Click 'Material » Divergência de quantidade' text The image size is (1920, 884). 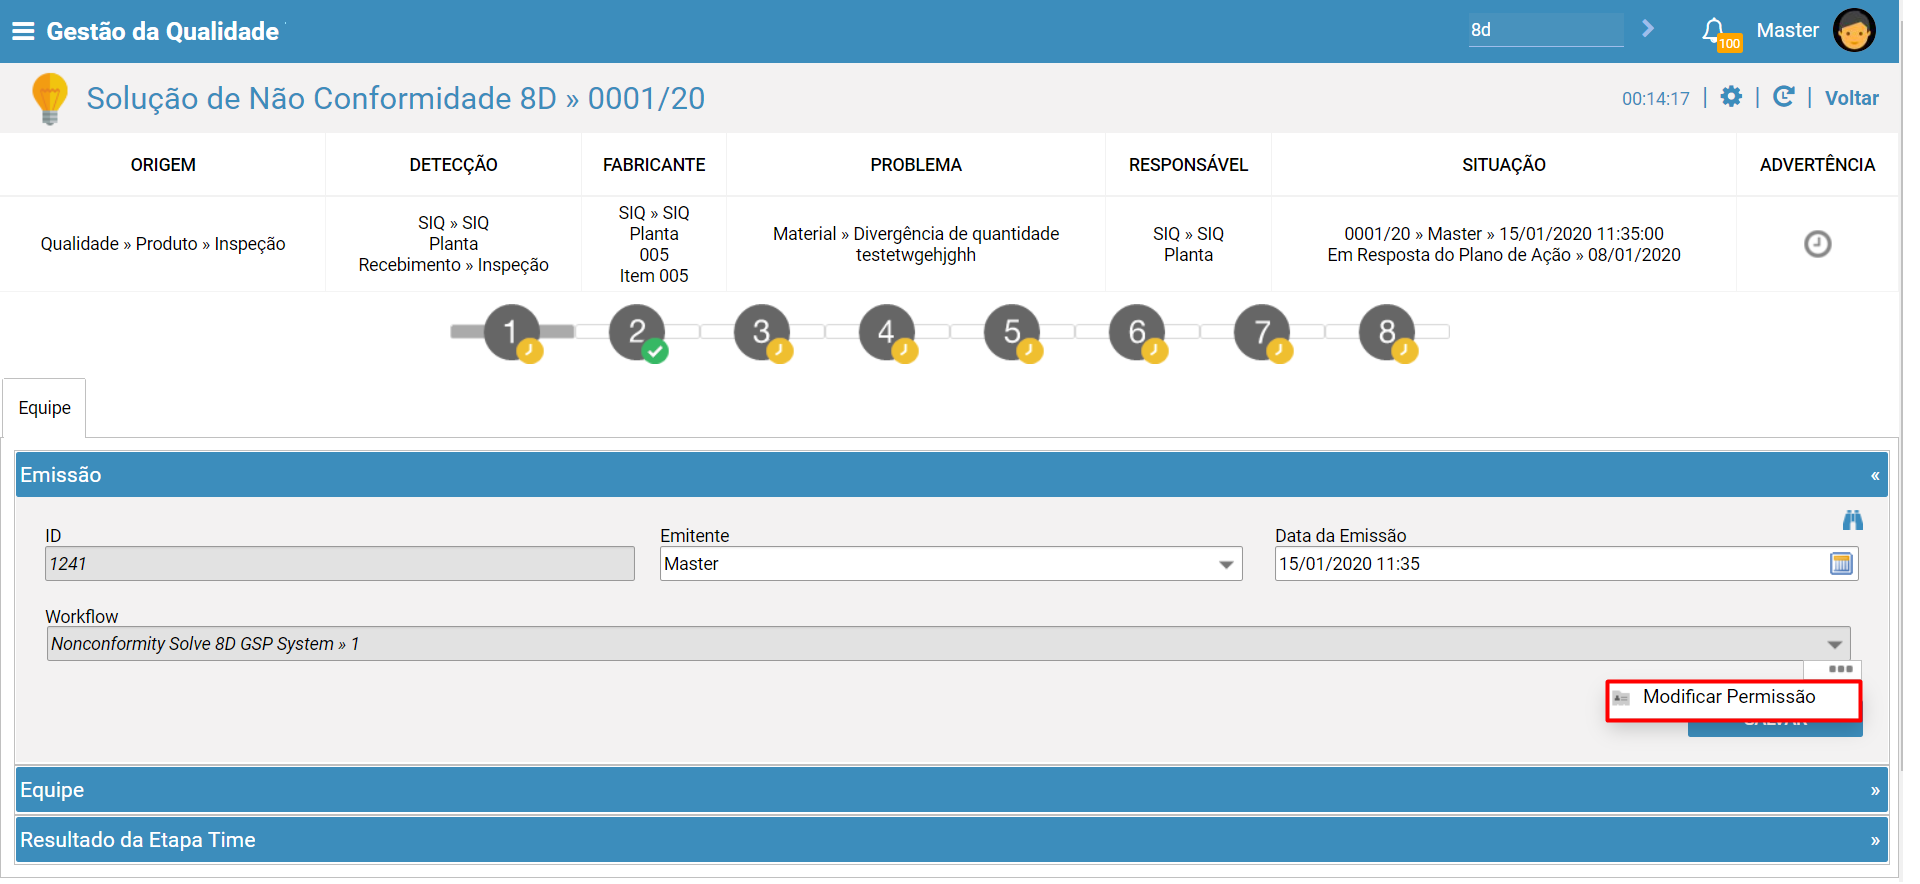tap(916, 234)
